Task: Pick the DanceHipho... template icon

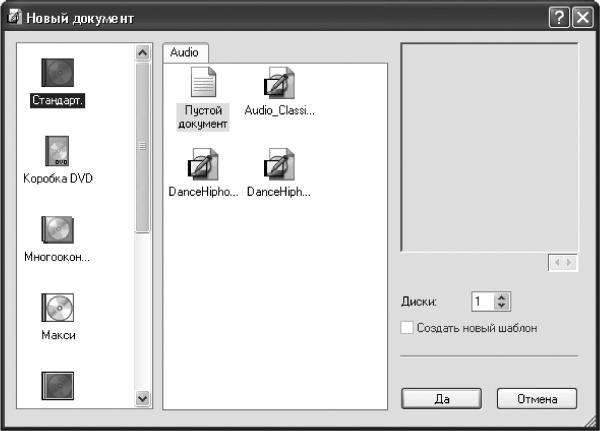Action: pos(203,164)
